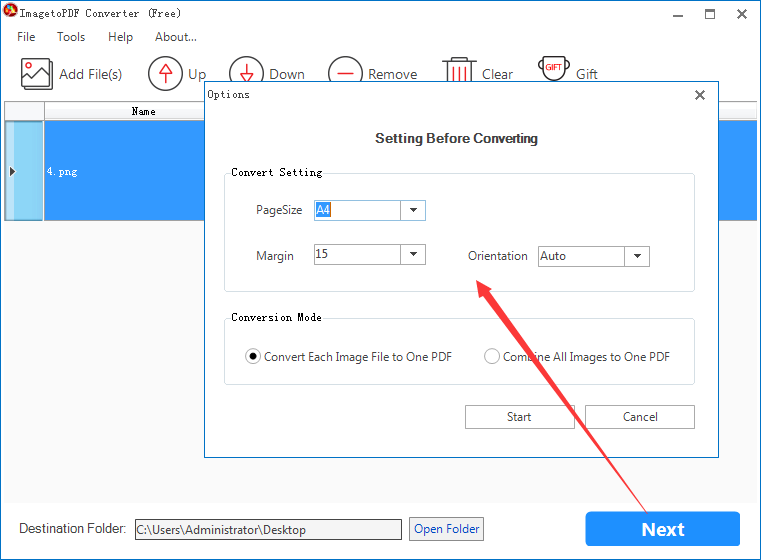Viewport: 761px width, 560px height.
Task: Open the File menu
Action: tap(26, 37)
